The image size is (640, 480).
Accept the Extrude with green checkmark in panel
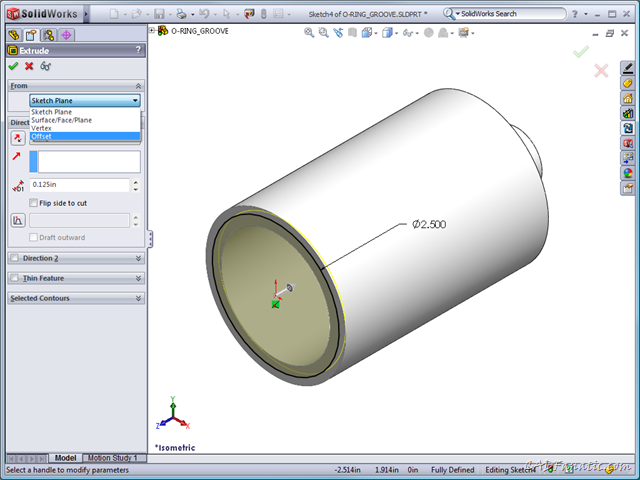[x=13, y=66]
